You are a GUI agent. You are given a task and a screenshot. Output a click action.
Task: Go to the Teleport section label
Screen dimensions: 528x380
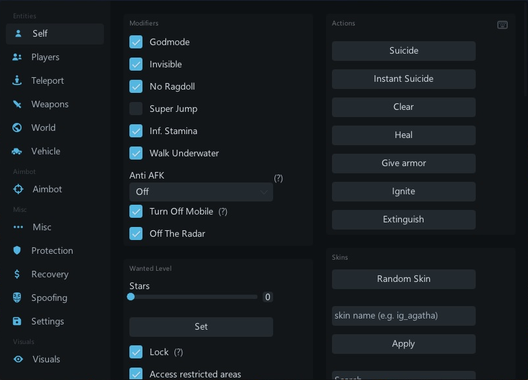coord(47,81)
